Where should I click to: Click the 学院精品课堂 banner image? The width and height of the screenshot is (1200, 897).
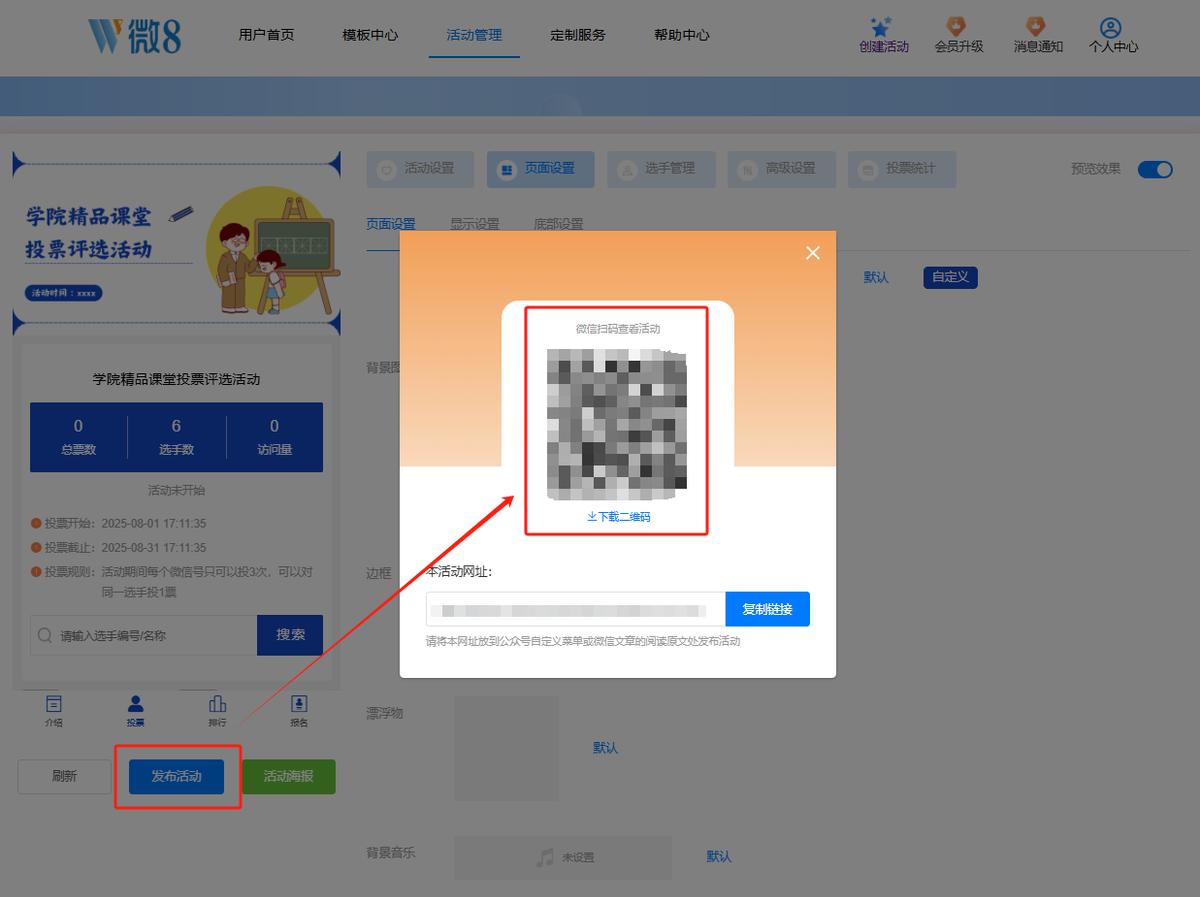176,244
